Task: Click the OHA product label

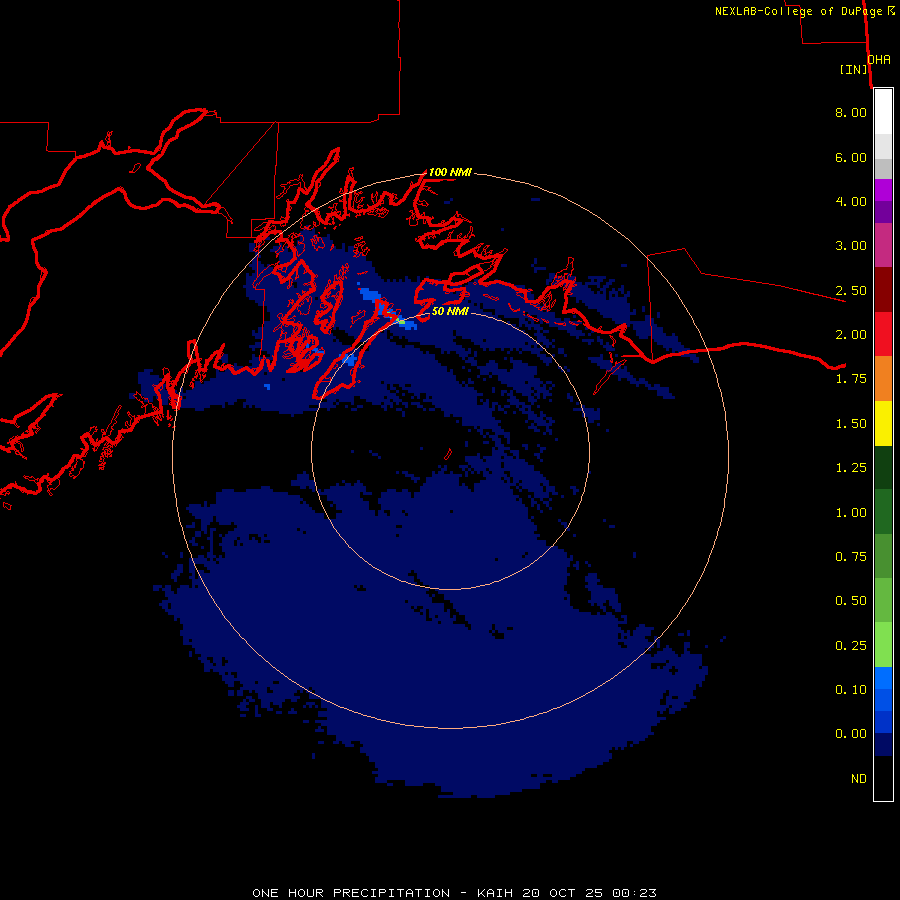Action: coord(879,60)
